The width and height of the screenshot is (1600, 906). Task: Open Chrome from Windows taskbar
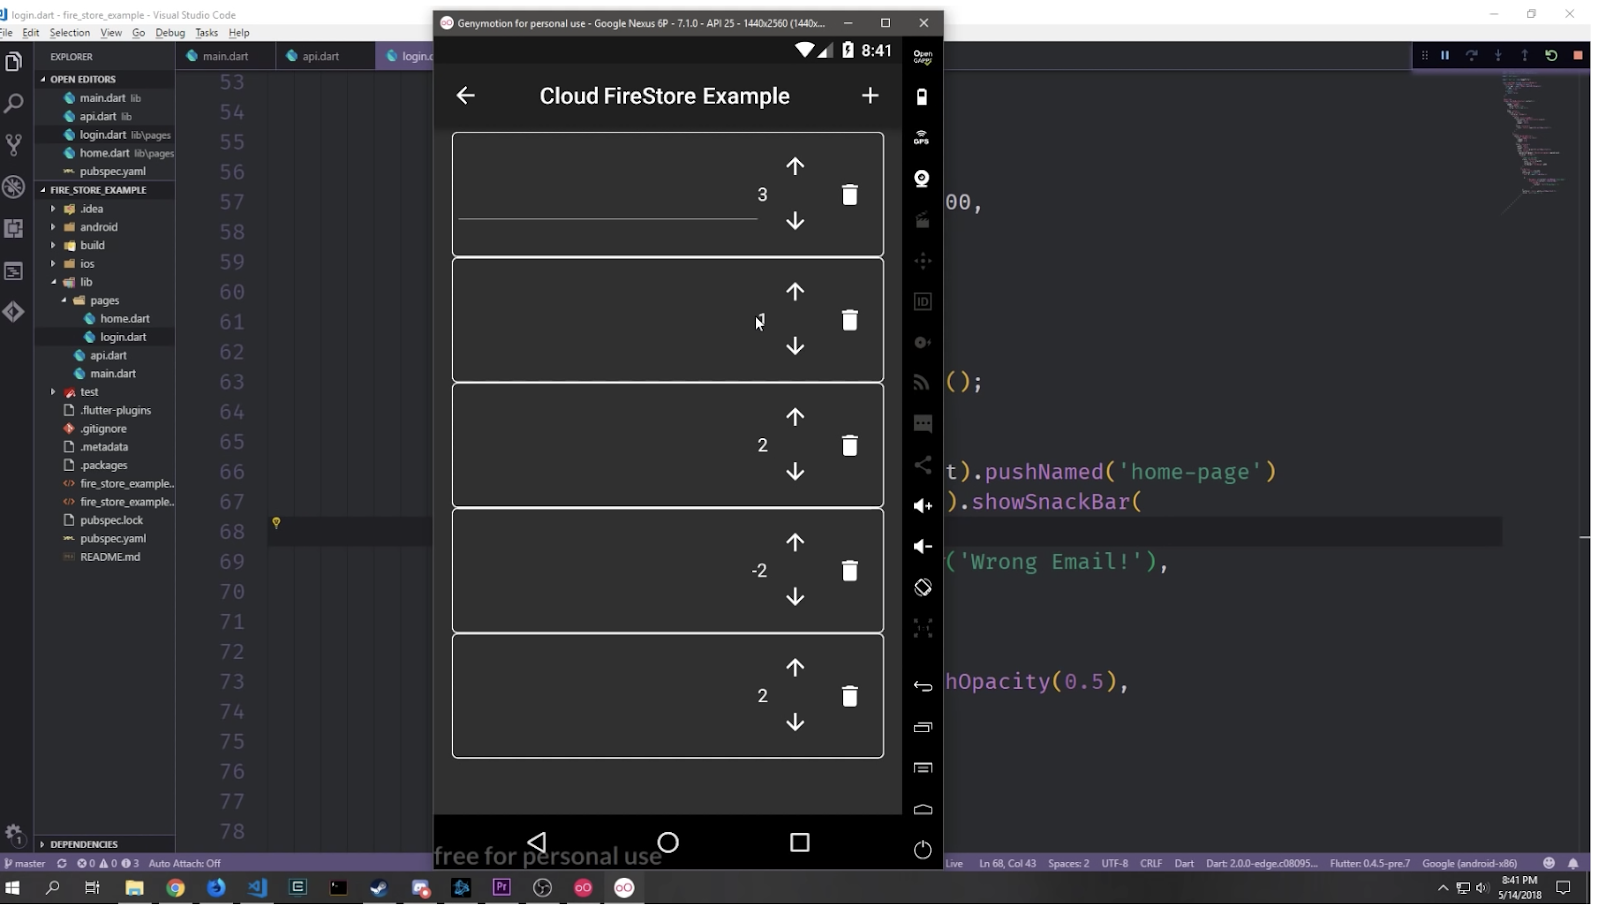point(175,888)
